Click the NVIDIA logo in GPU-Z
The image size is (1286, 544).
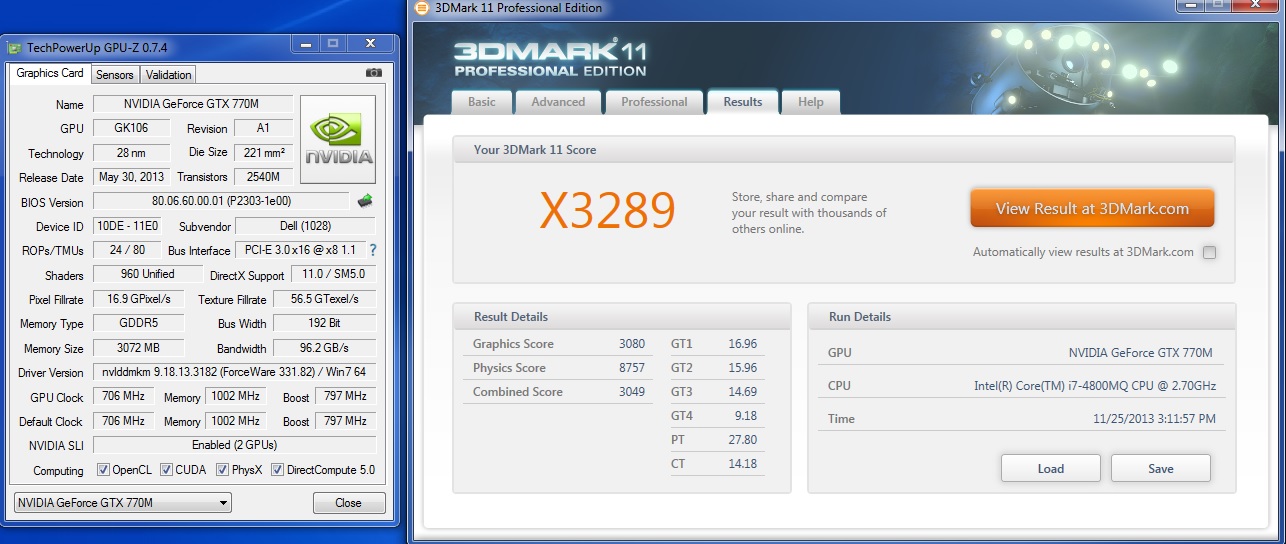point(339,139)
